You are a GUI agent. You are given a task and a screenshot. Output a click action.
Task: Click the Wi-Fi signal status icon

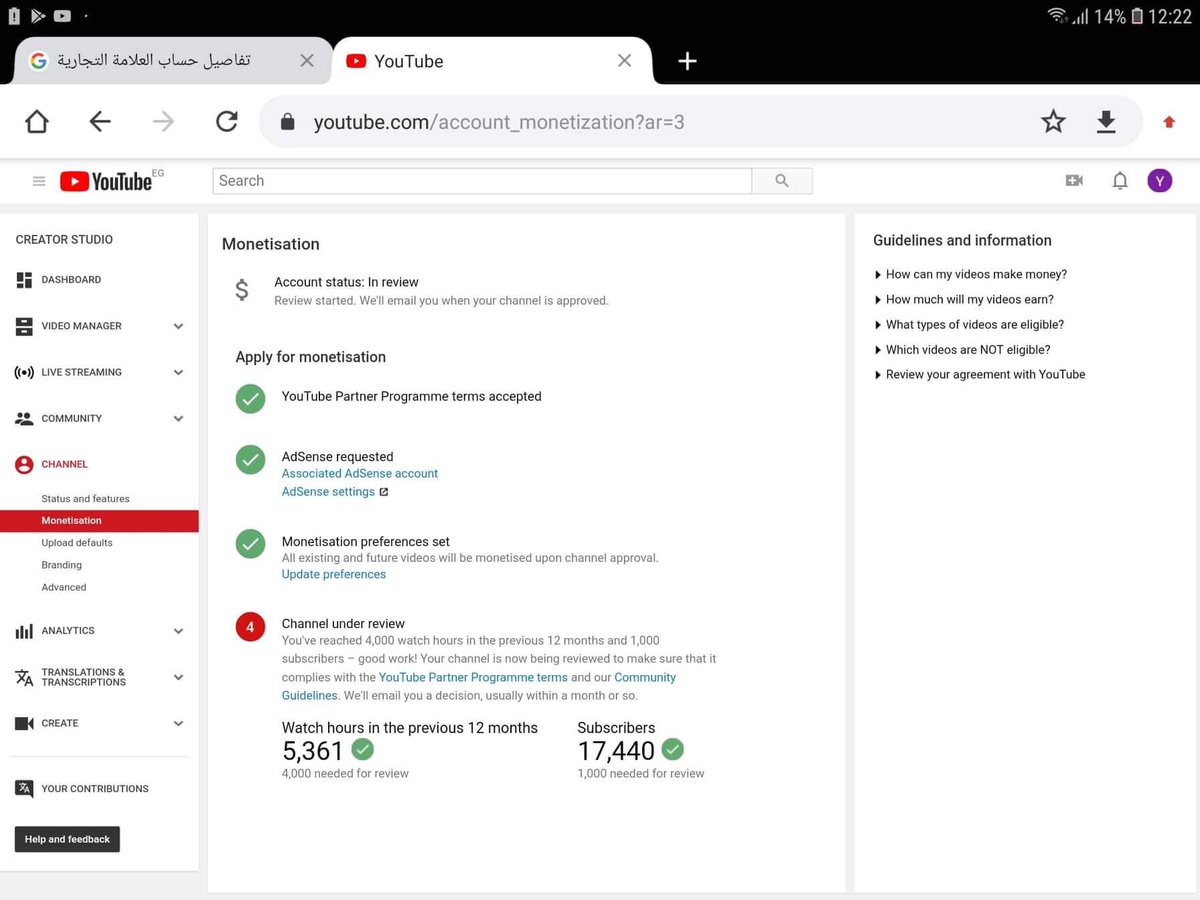(1057, 16)
